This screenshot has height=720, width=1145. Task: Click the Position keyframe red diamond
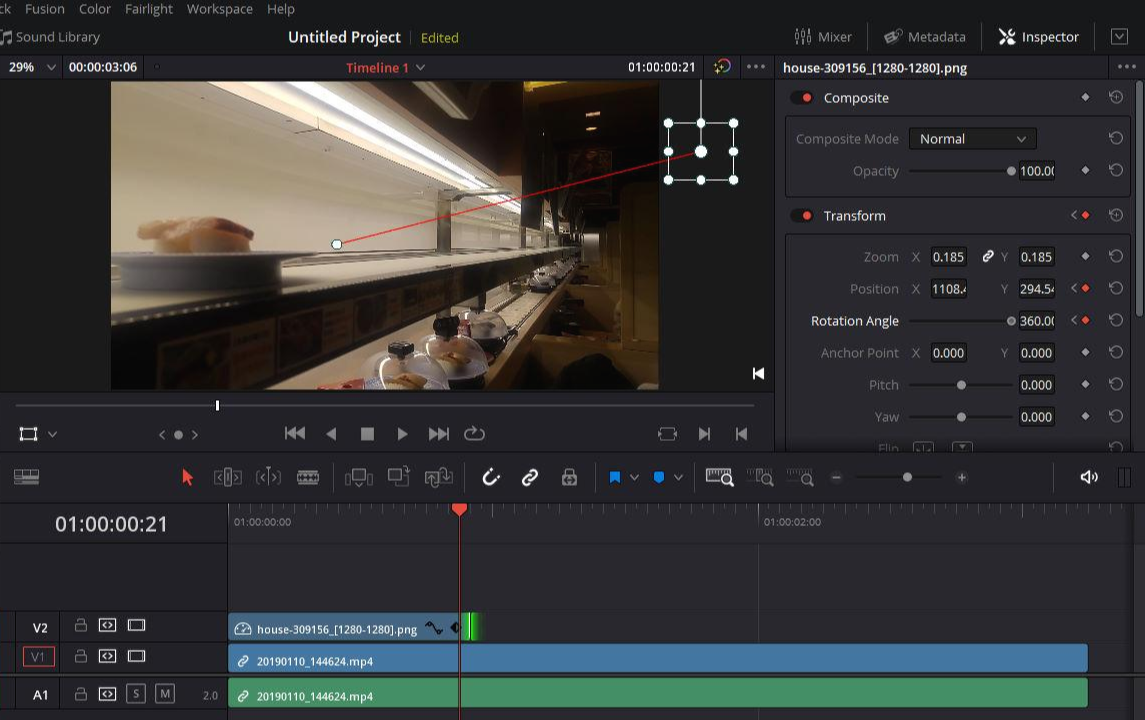point(1086,288)
